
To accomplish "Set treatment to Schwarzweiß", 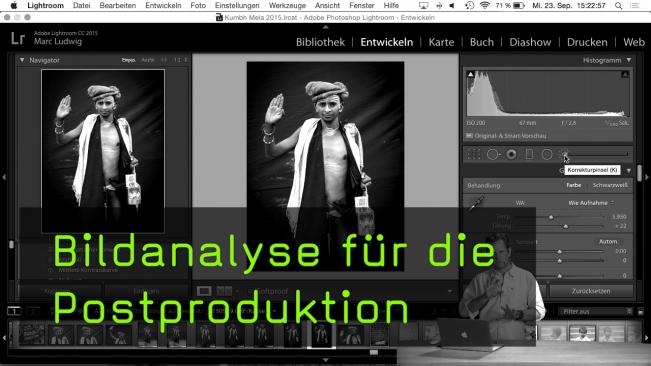I will (x=610, y=185).
